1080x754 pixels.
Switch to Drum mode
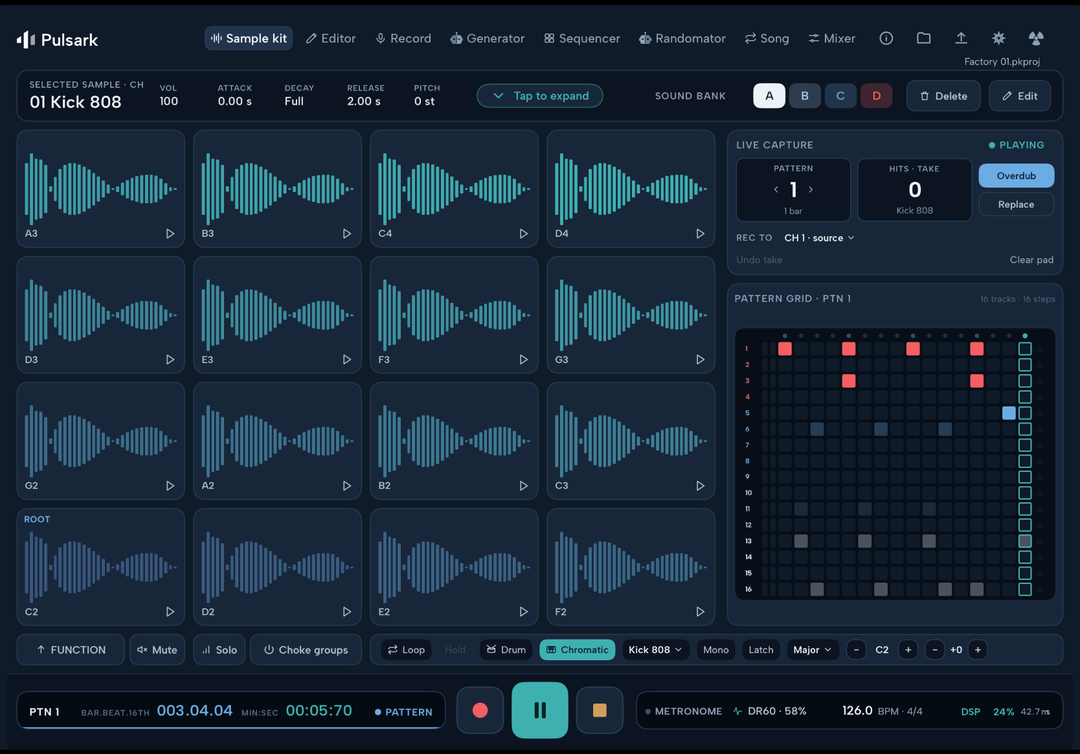pyautogui.click(x=506, y=649)
